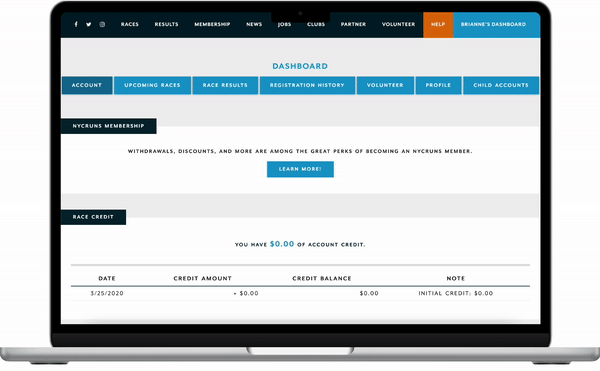Open the Jobs nav link
Viewport: 600px width, 371px height.
pyautogui.click(x=284, y=24)
